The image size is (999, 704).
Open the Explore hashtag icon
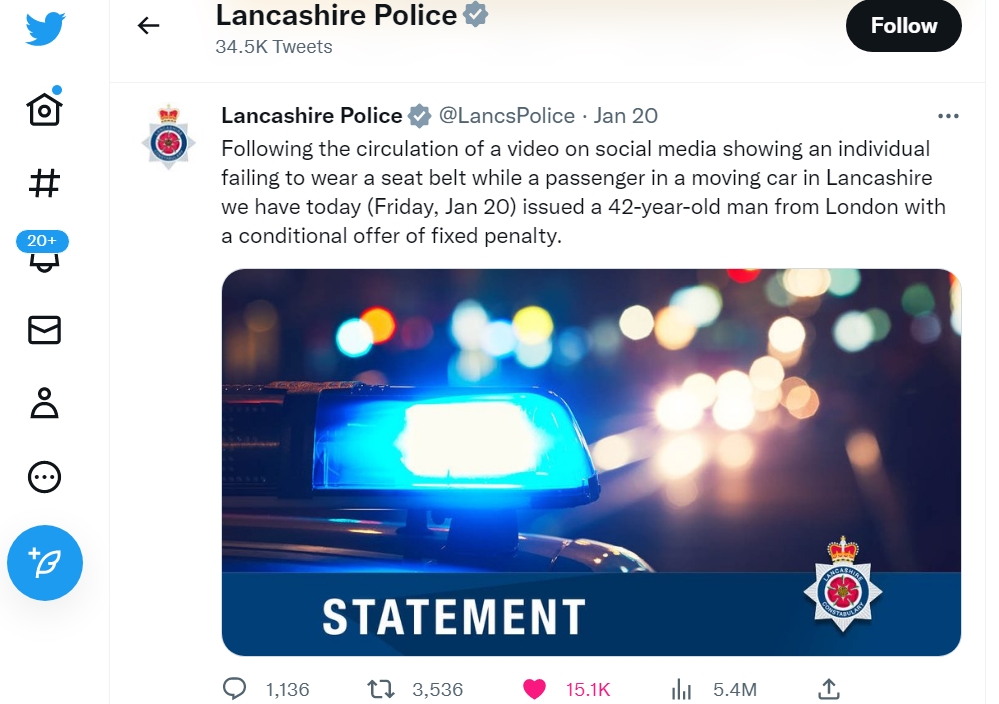[x=45, y=183]
